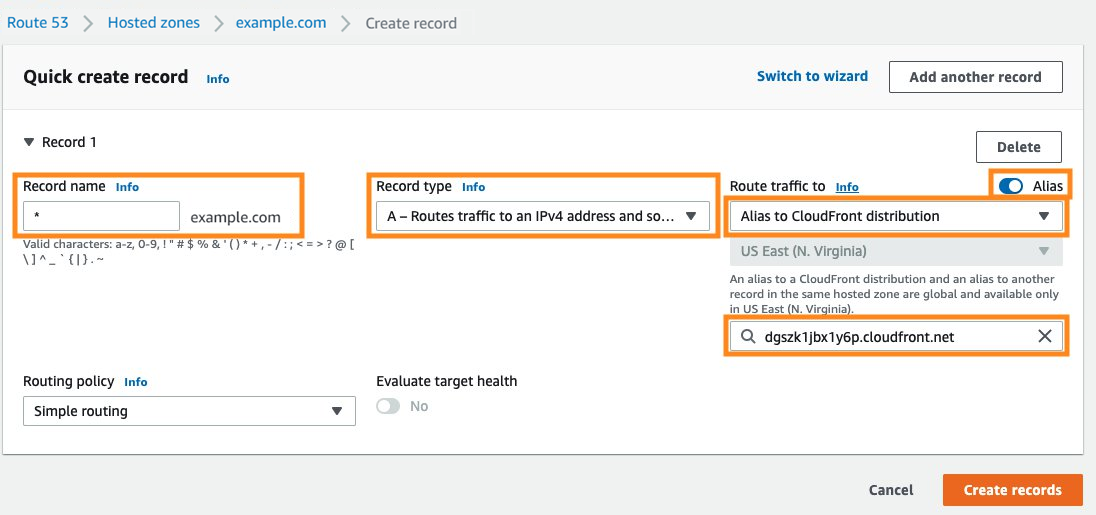Open the Alias to CloudFront distribution dropdown

895,216
